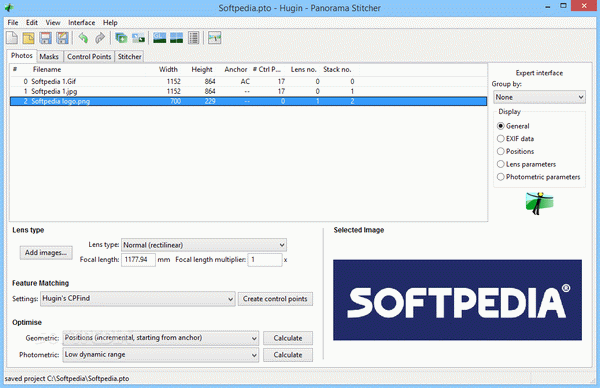
Task: Open the View menu
Action: point(53,23)
